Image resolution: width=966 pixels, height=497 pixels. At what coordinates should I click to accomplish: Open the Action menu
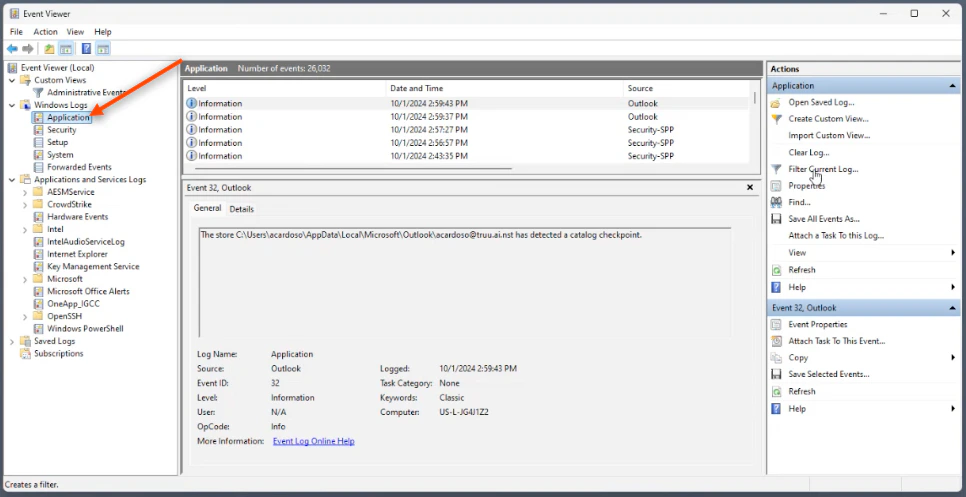tap(46, 31)
